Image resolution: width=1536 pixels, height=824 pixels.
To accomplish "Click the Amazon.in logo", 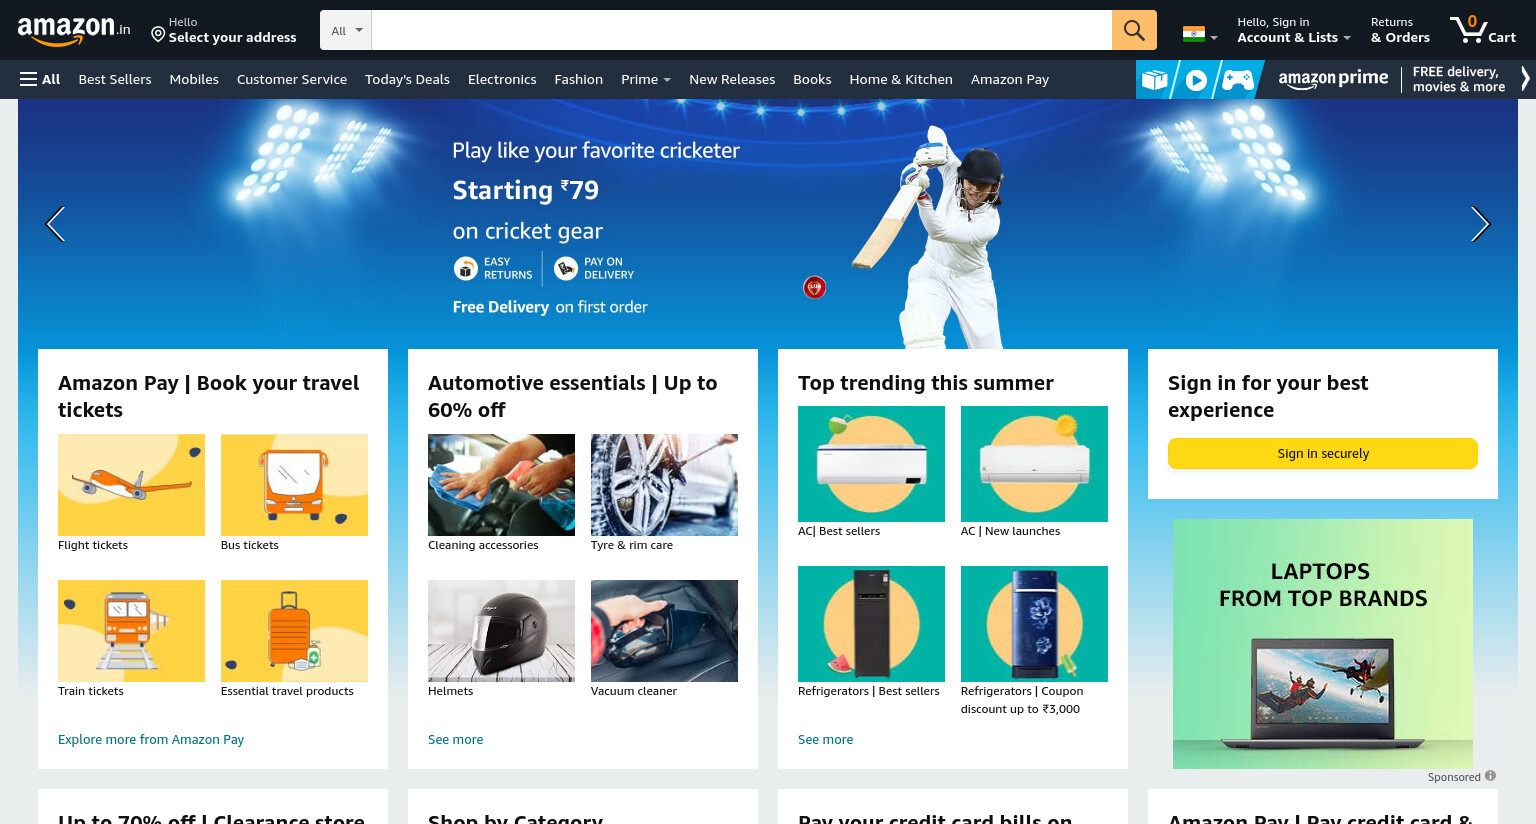I will (74, 30).
